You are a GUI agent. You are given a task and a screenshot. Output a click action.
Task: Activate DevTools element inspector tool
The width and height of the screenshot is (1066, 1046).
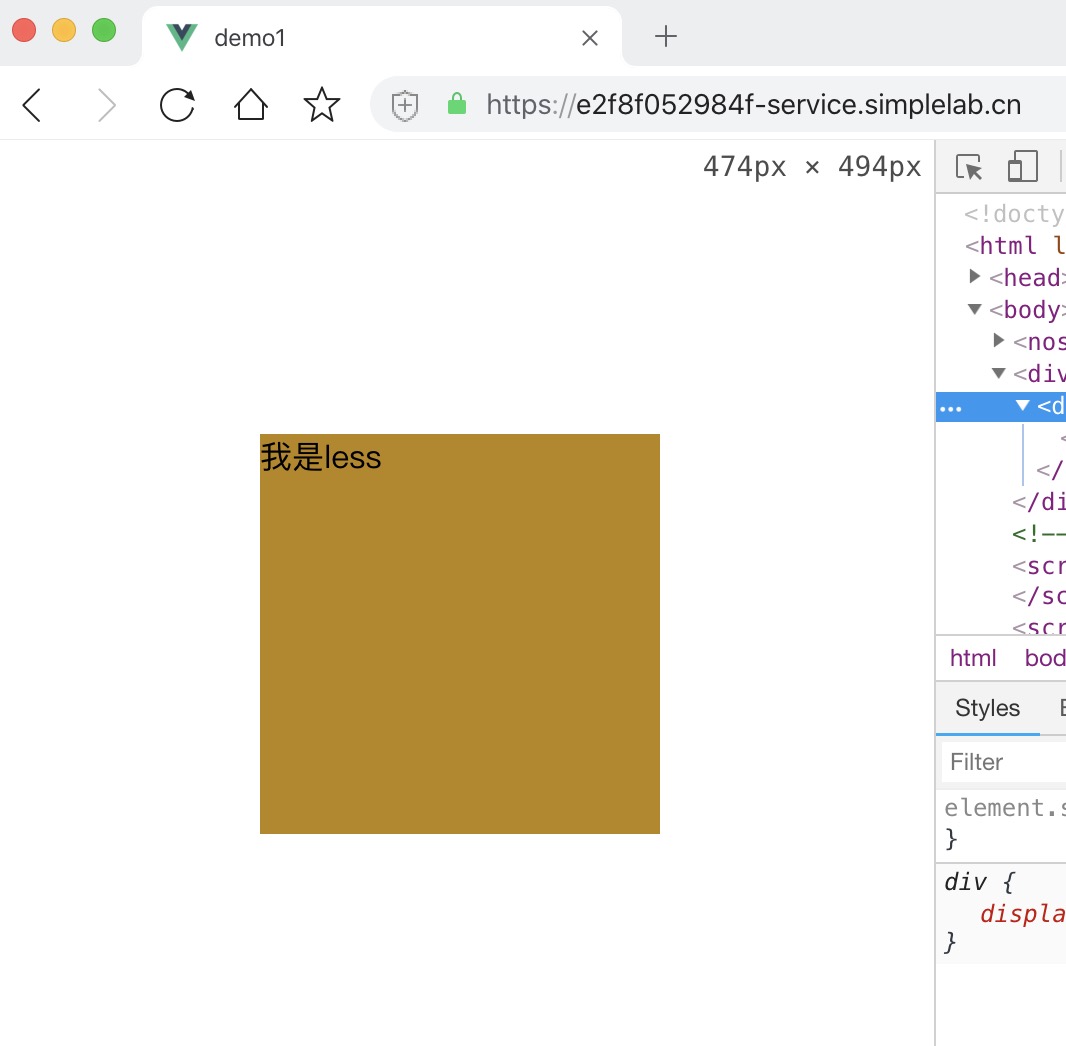pyautogui.click(x=969, y=167)
